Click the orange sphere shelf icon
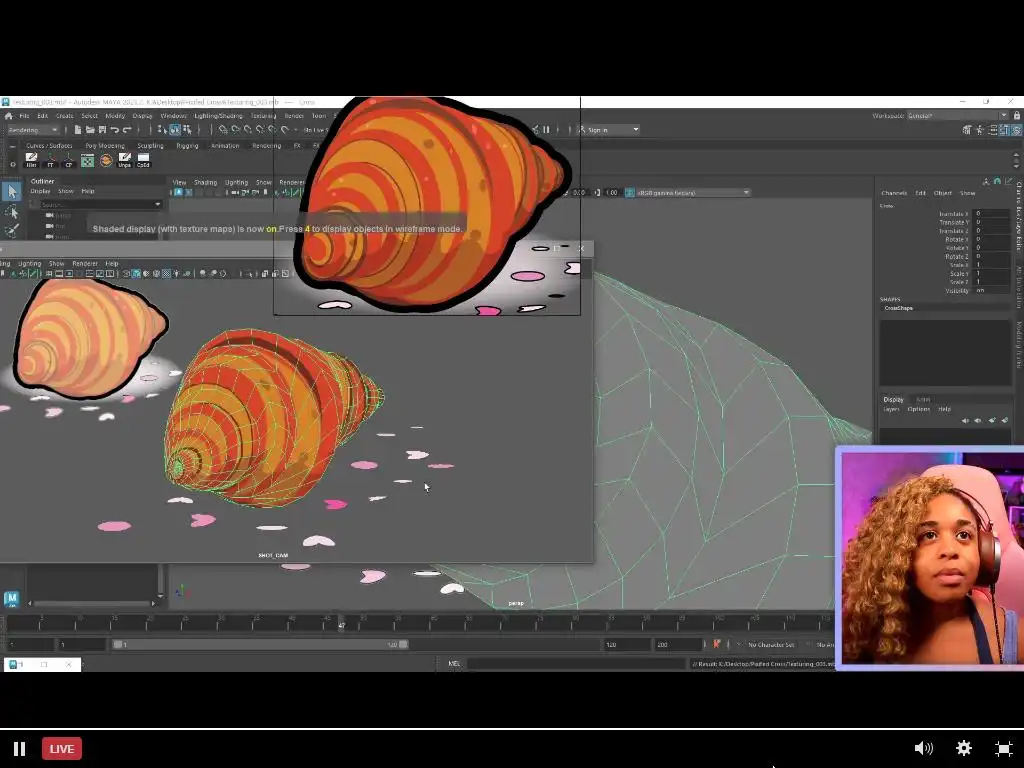 (x=106, y=160)
